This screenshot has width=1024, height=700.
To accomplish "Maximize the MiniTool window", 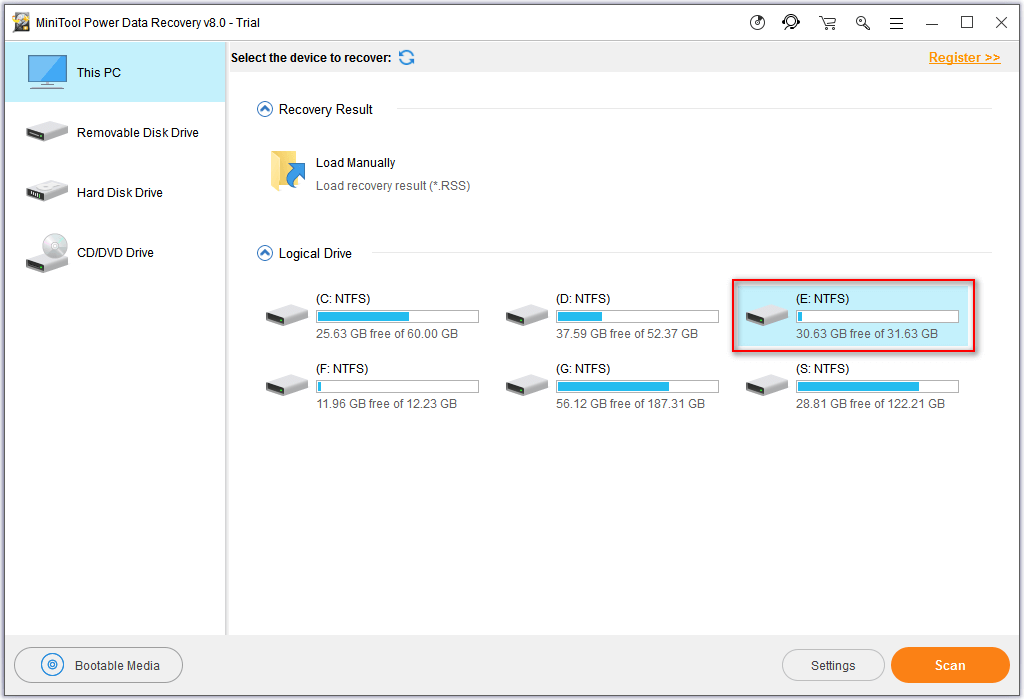I will [967, 22].
